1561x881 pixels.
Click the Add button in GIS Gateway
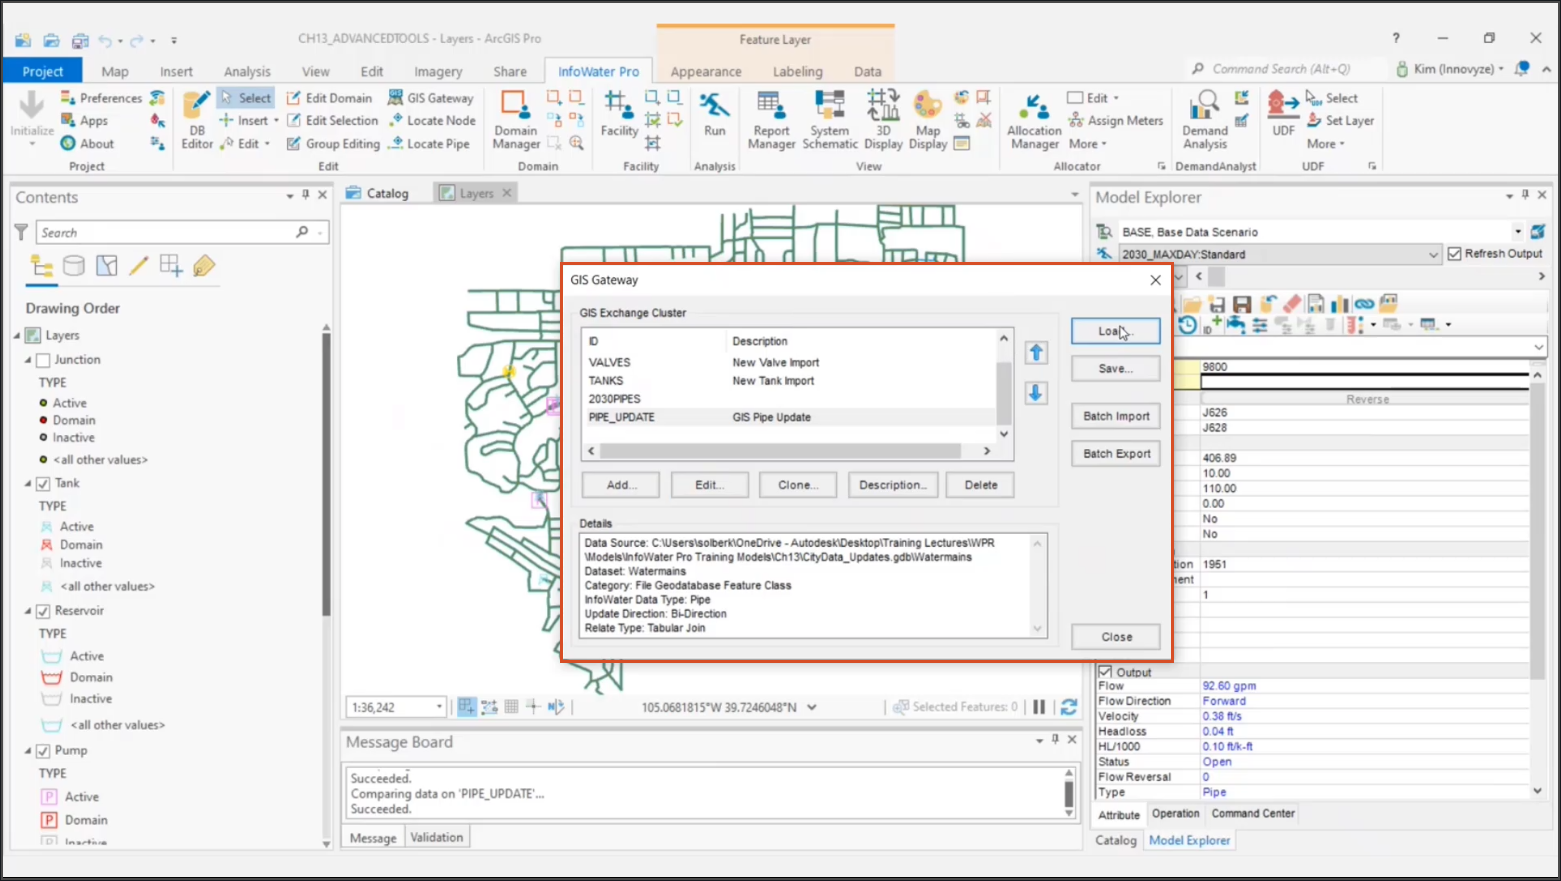621,485
